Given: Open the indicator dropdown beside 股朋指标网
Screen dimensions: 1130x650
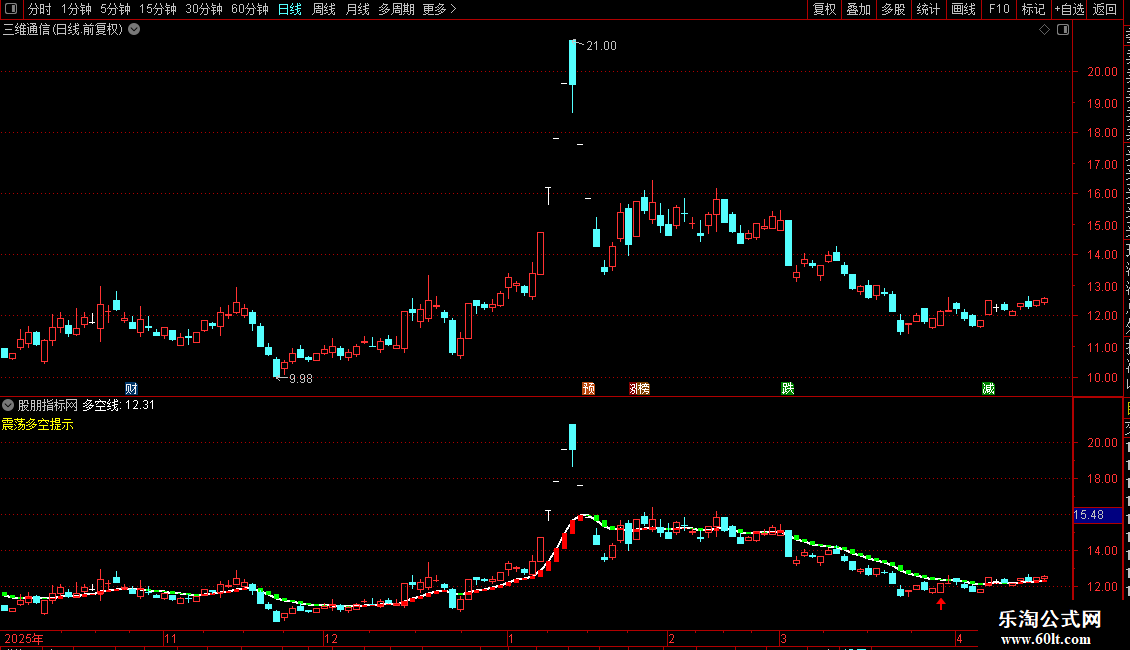Looking at the screenshot, I should [8, 405].
